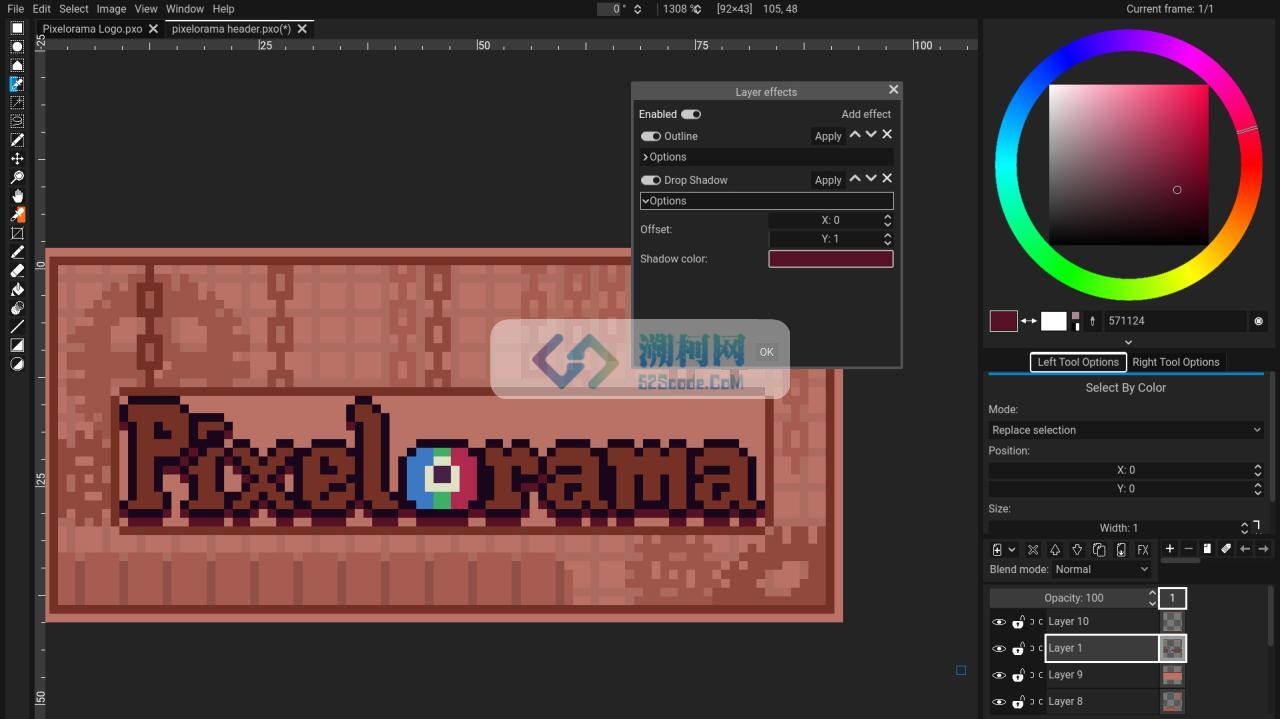Collapse the Drop Shadow Options section
The height and width of the screenshot is (719, 1280).
[766, 201]
